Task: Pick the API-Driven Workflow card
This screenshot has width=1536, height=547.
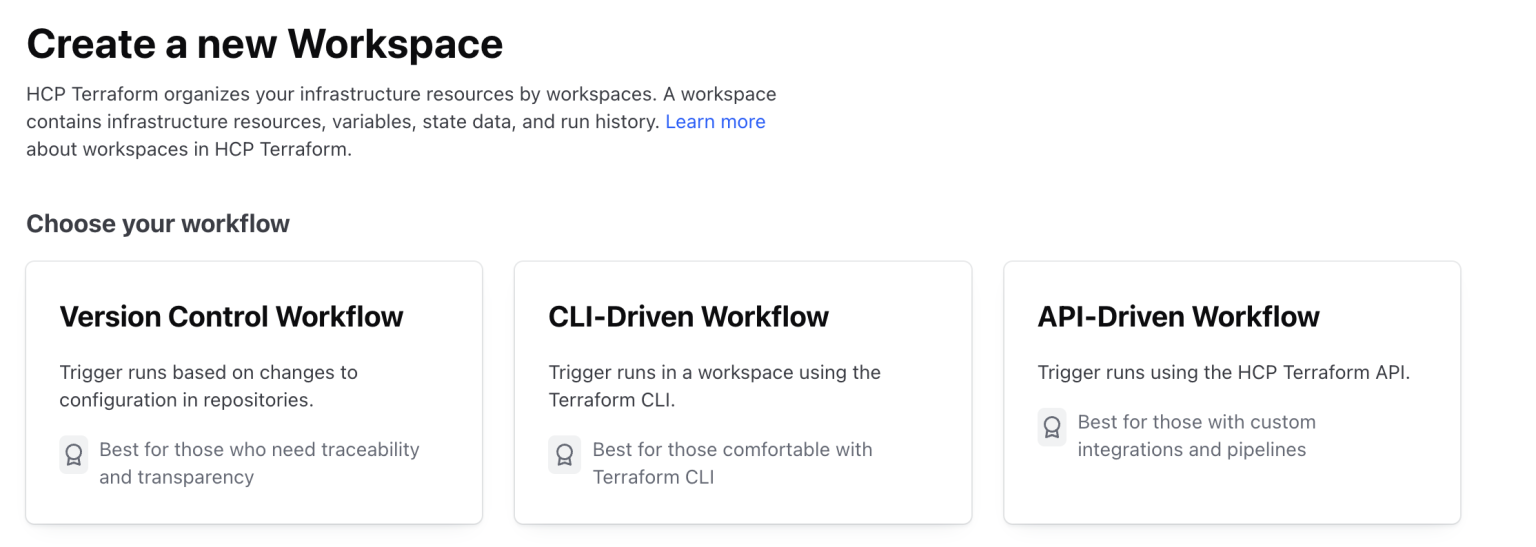Action: click(x=1232, y=392)
